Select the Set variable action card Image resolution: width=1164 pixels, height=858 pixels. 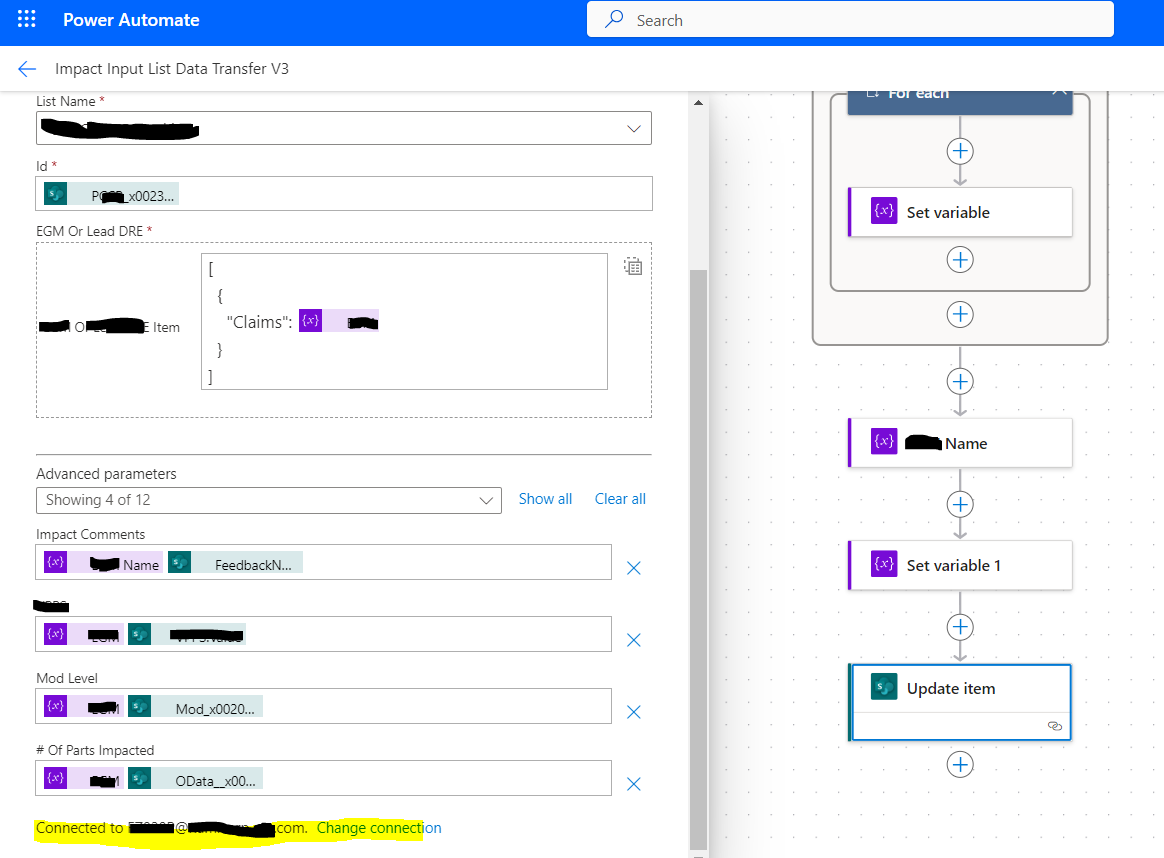(961, 212)
